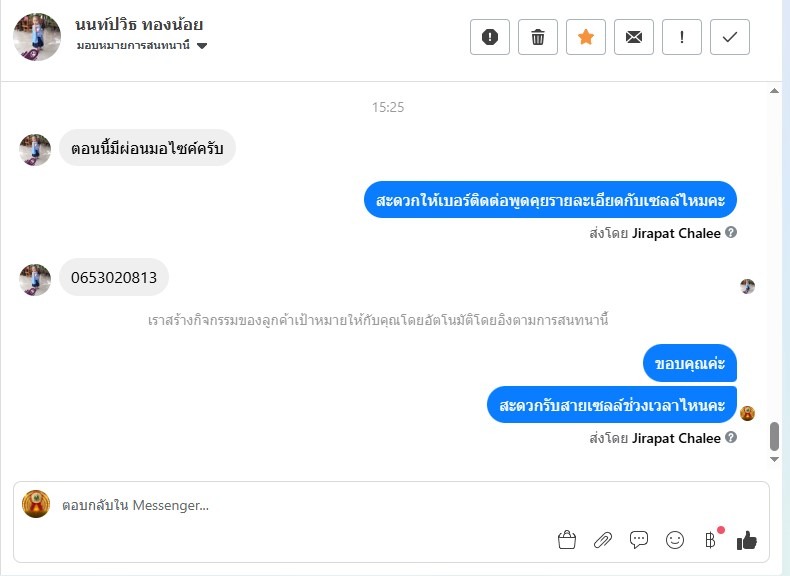The height and width of the screenshot is (576, 790).
Task: Click the scroll down arrow
Action: [x=774, y=459]
